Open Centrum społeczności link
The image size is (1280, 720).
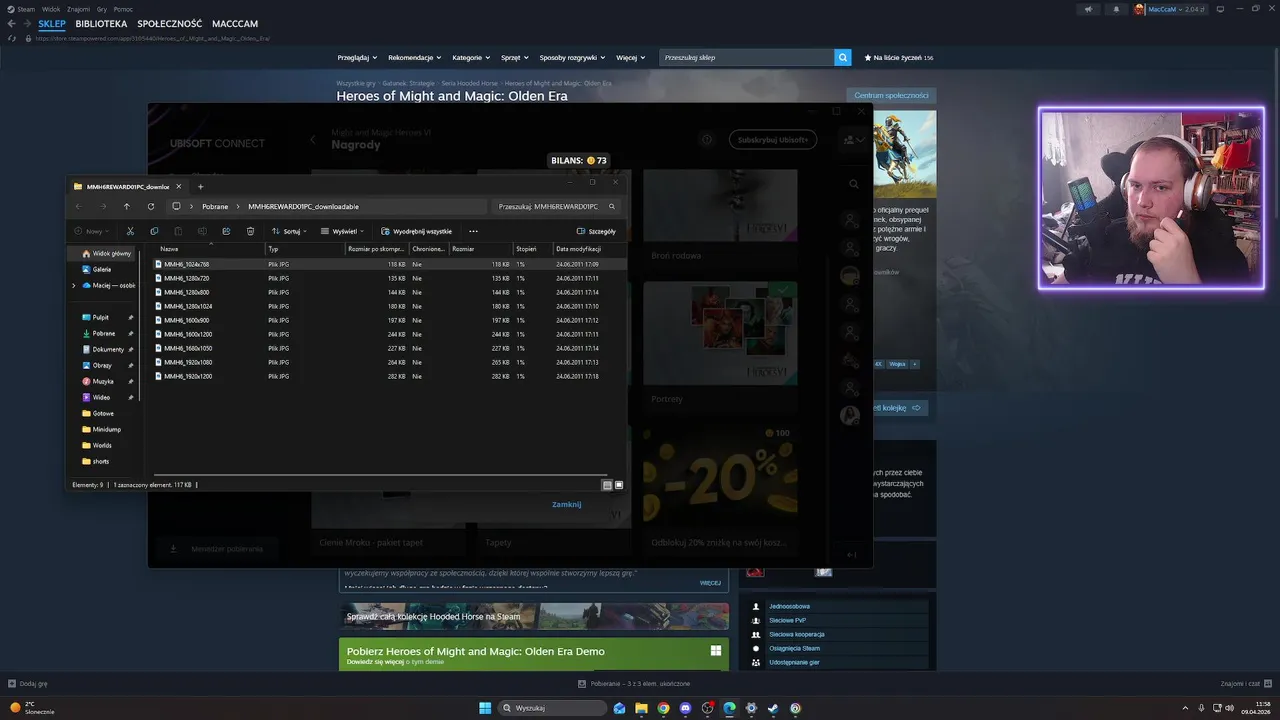coord(891,95)
